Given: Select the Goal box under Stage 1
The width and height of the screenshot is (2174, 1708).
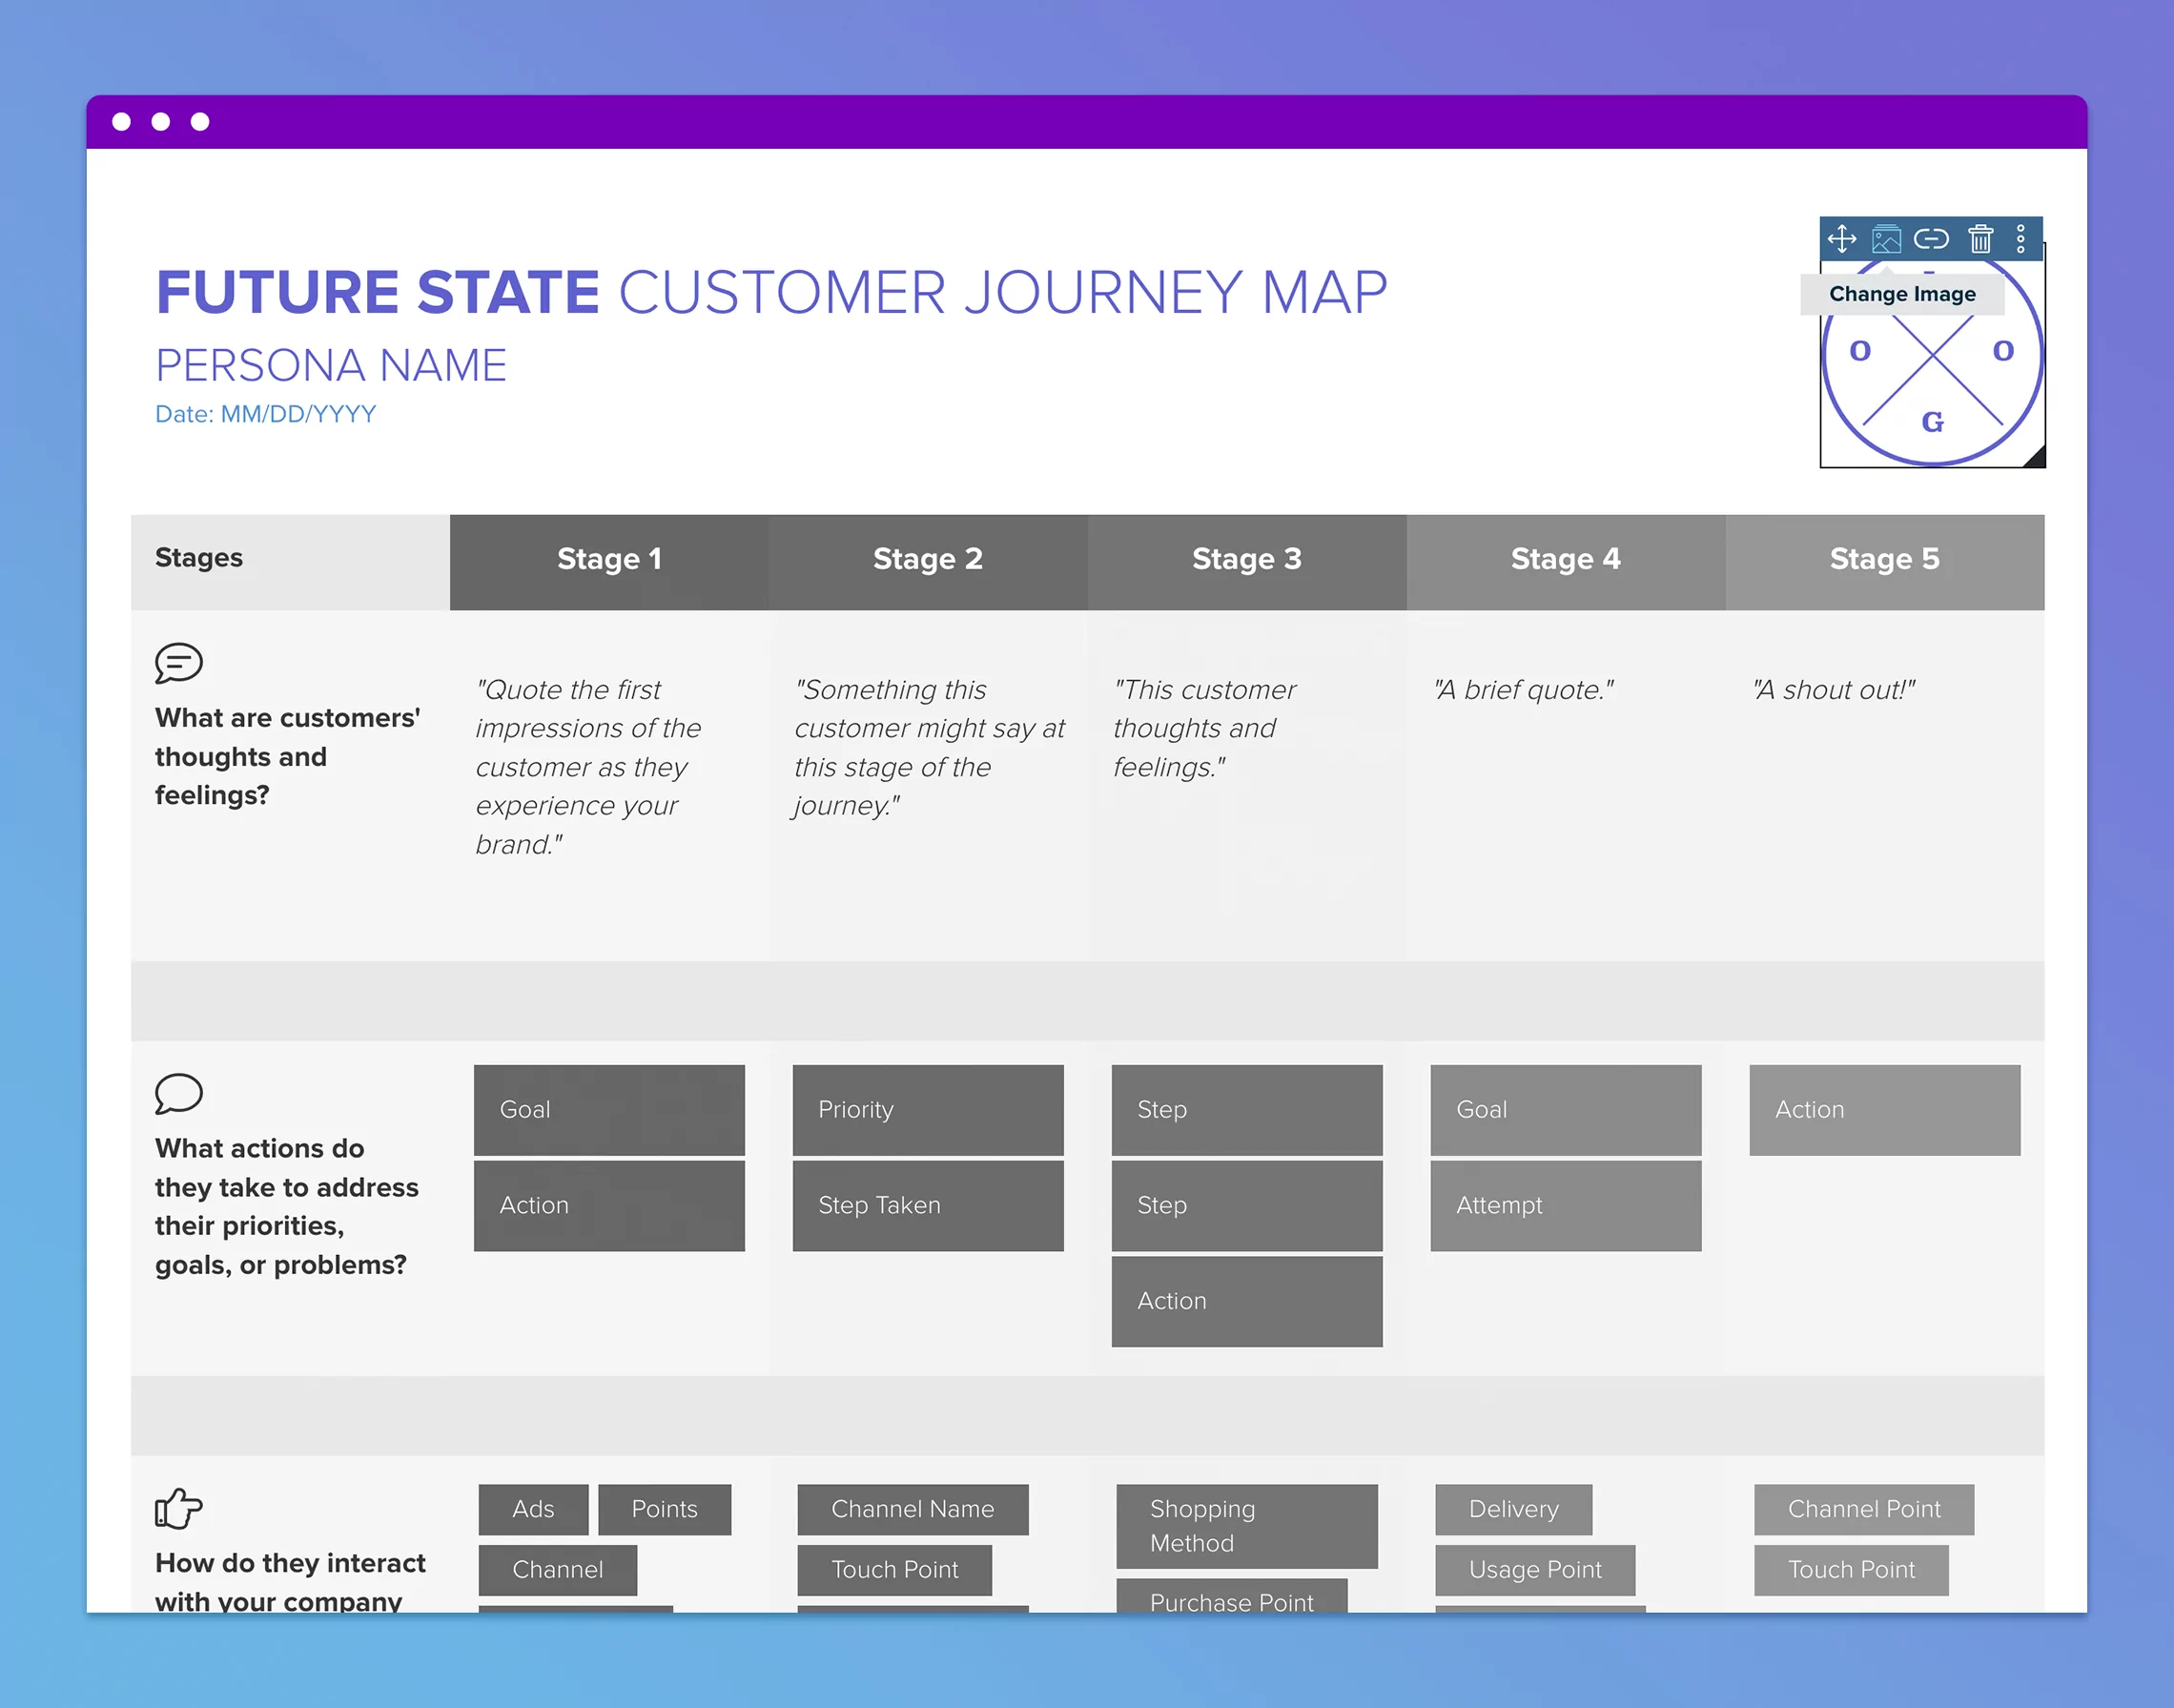Looking at the screenshot, I should coord(609,1110).
